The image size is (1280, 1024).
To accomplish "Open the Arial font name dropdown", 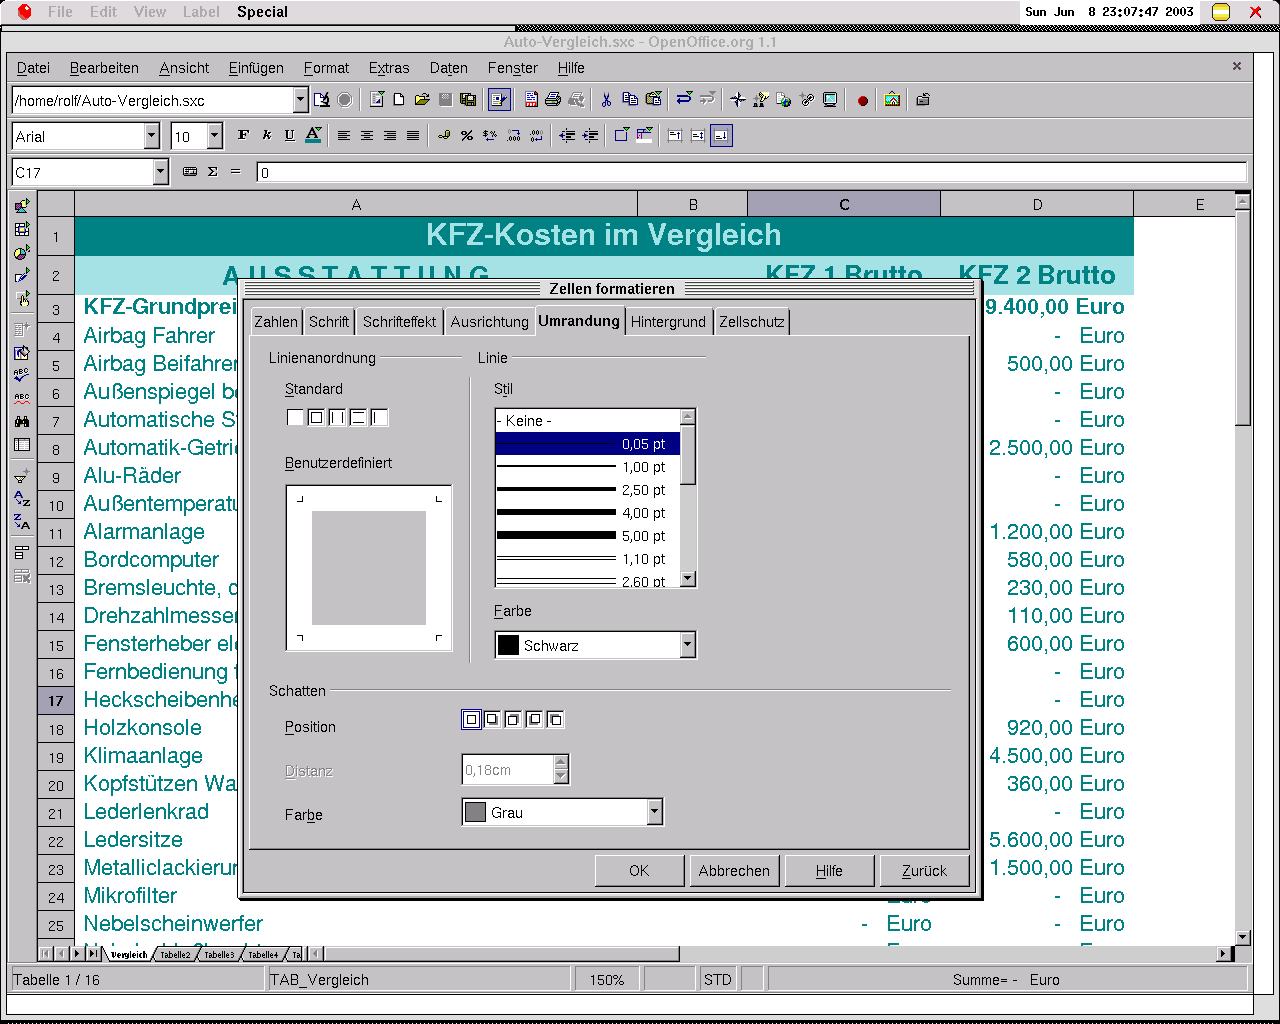I will (x=151, y=136).
